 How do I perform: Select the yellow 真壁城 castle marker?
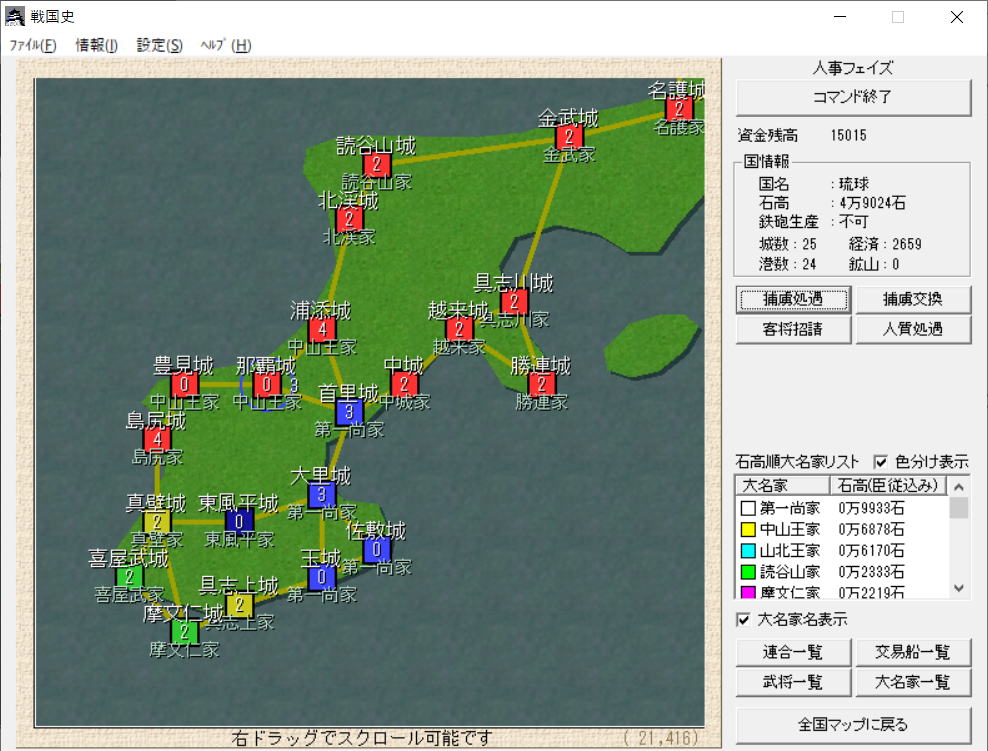[156, 521]
